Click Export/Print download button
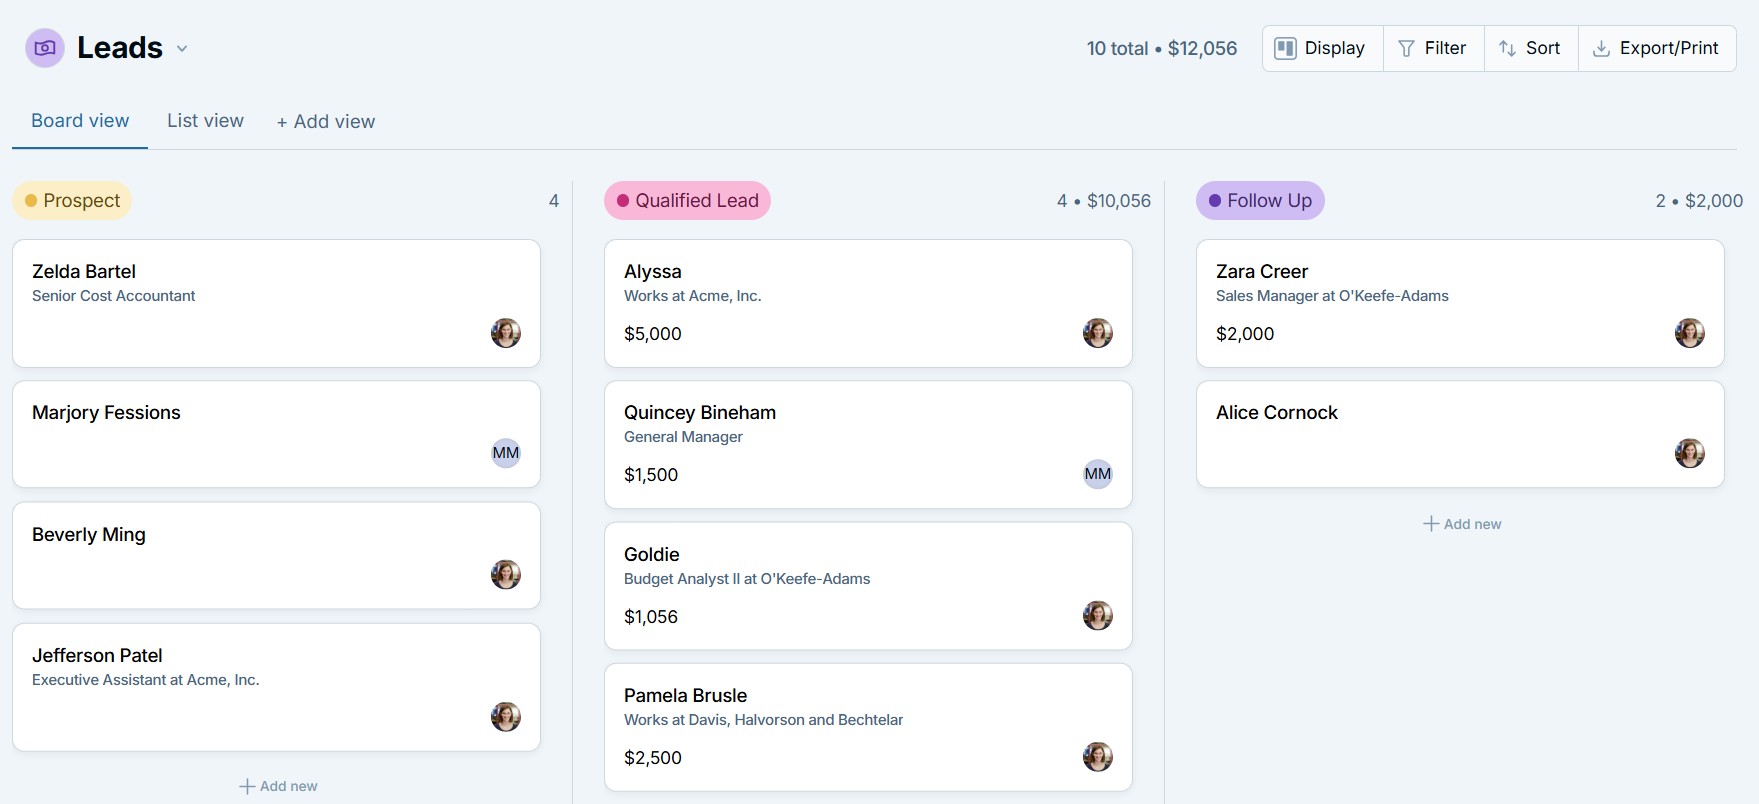Screen dimensions: 1759x804 coord(1656,48)
